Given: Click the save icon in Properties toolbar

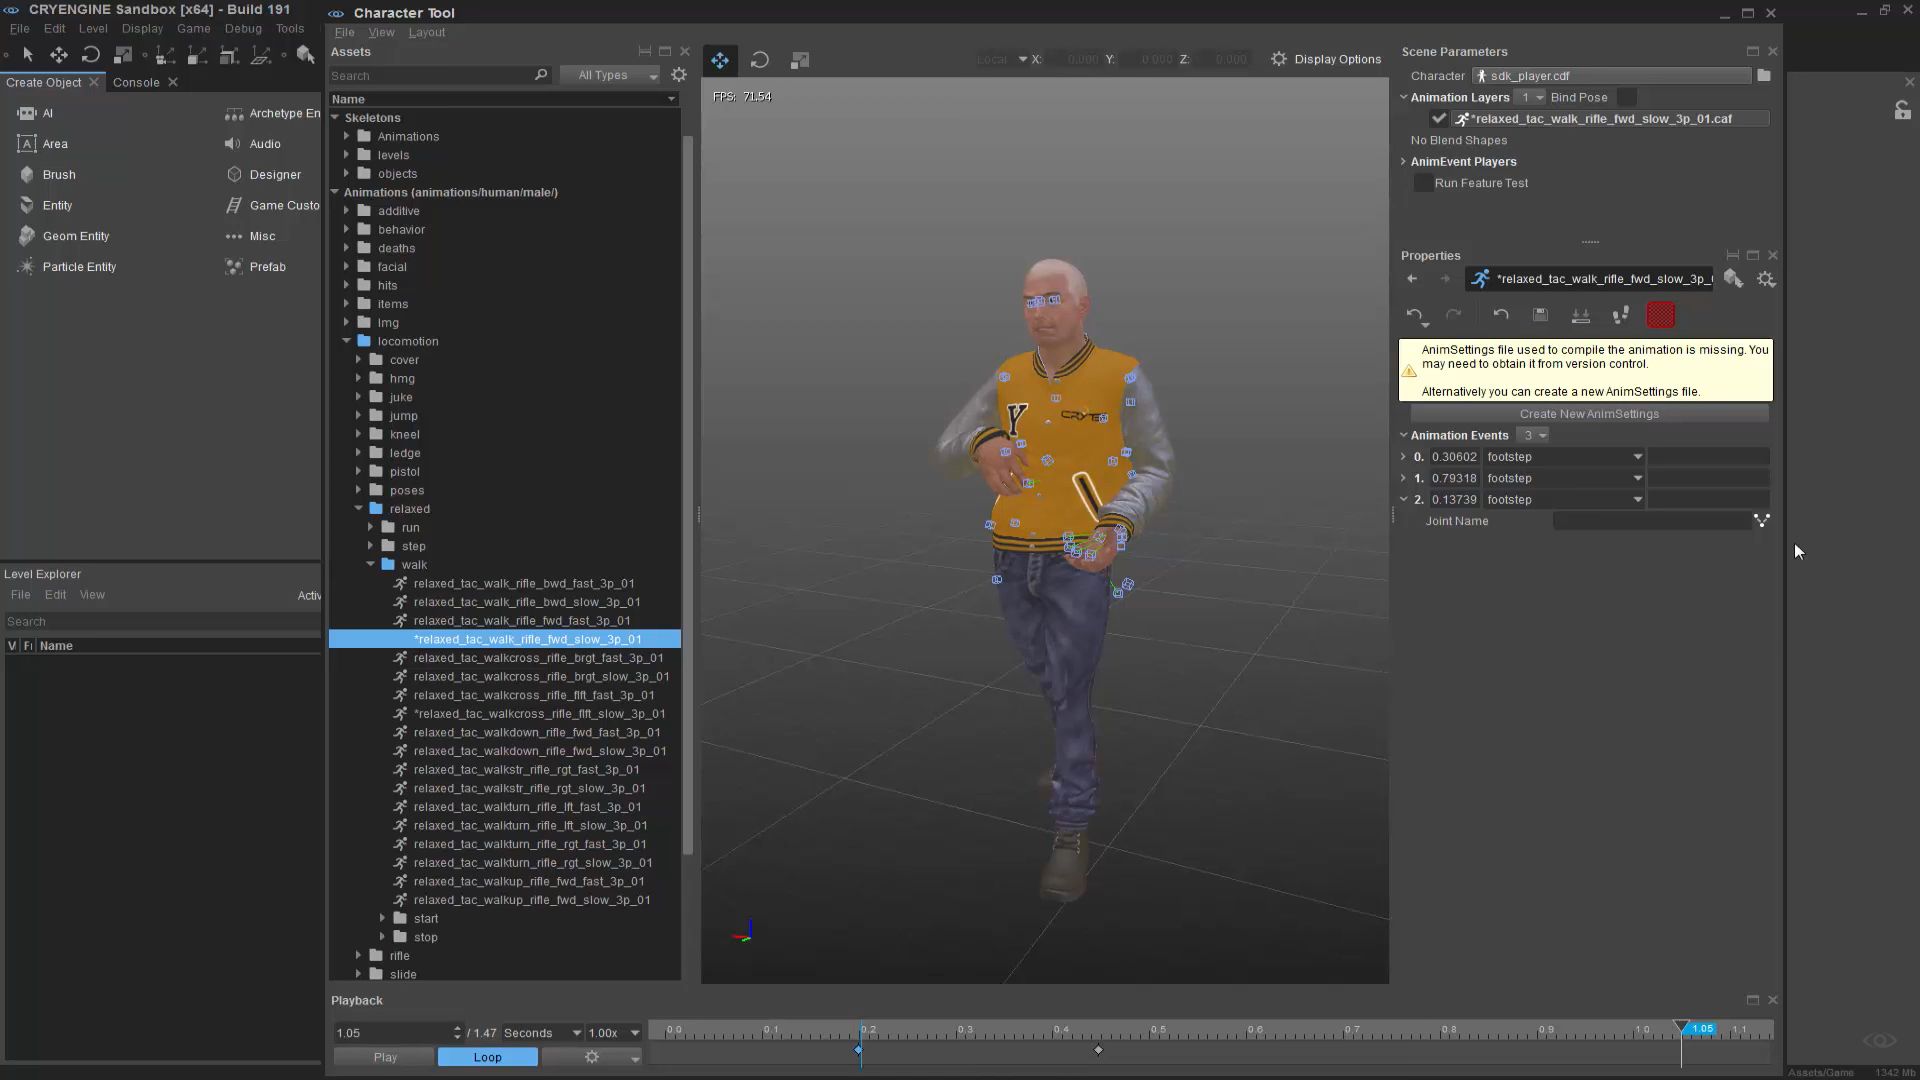Looking at the screenshot, I should tap(1540, 315).
